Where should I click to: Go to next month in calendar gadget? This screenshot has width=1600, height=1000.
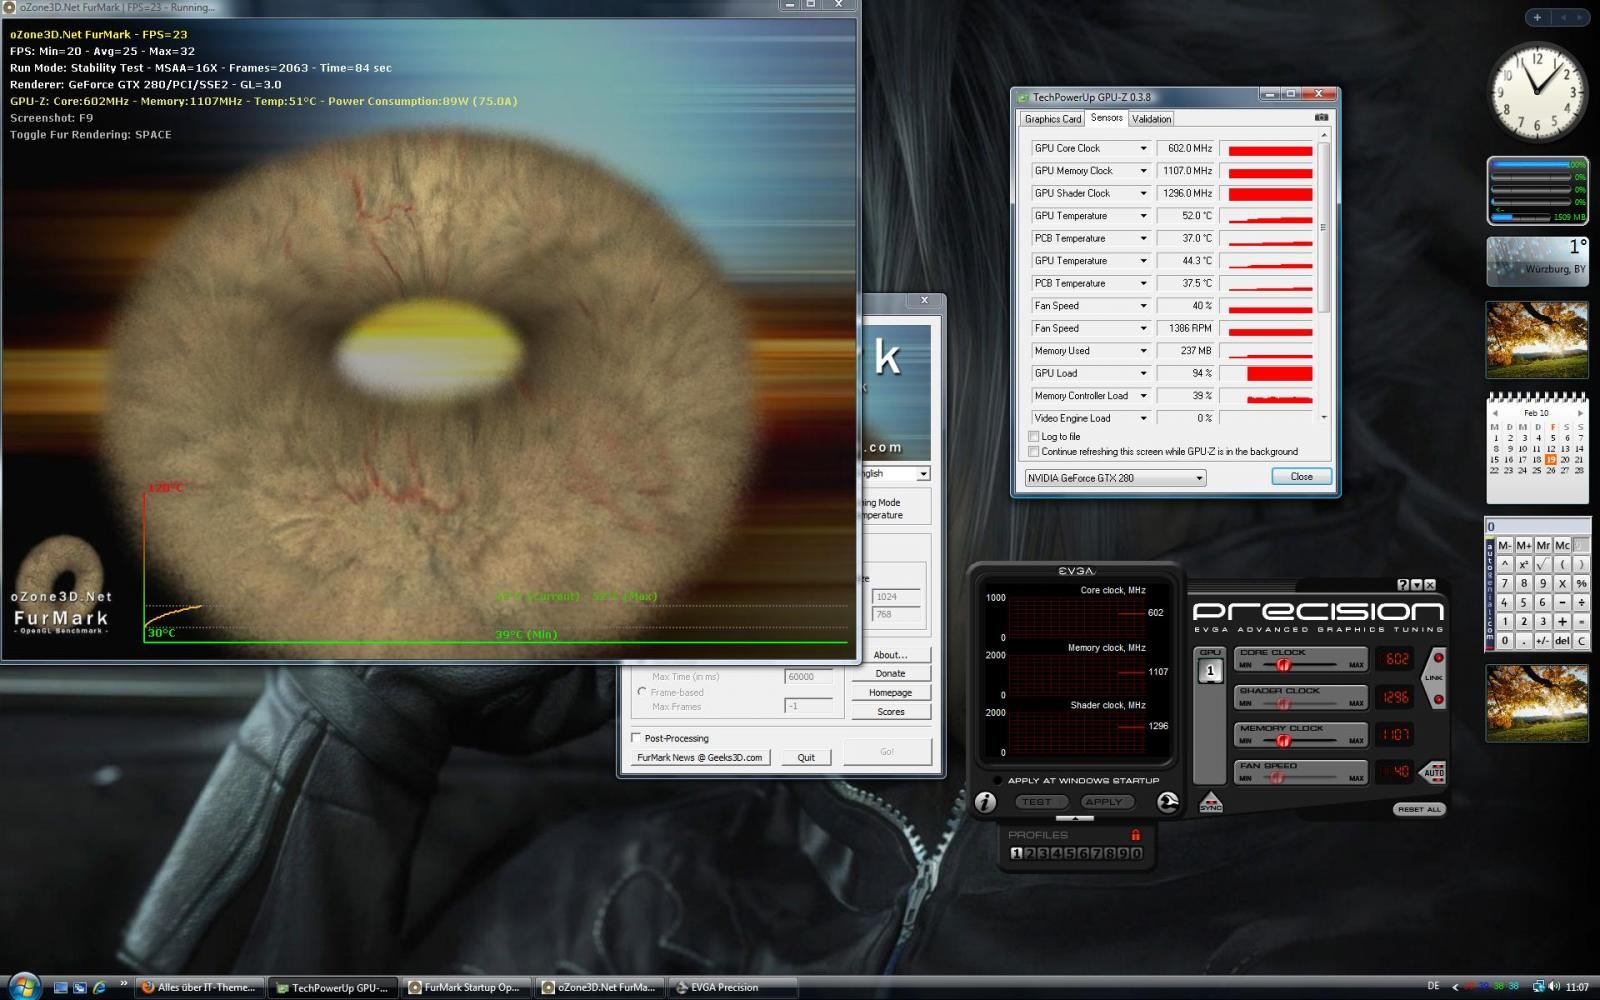[1580, 413]
